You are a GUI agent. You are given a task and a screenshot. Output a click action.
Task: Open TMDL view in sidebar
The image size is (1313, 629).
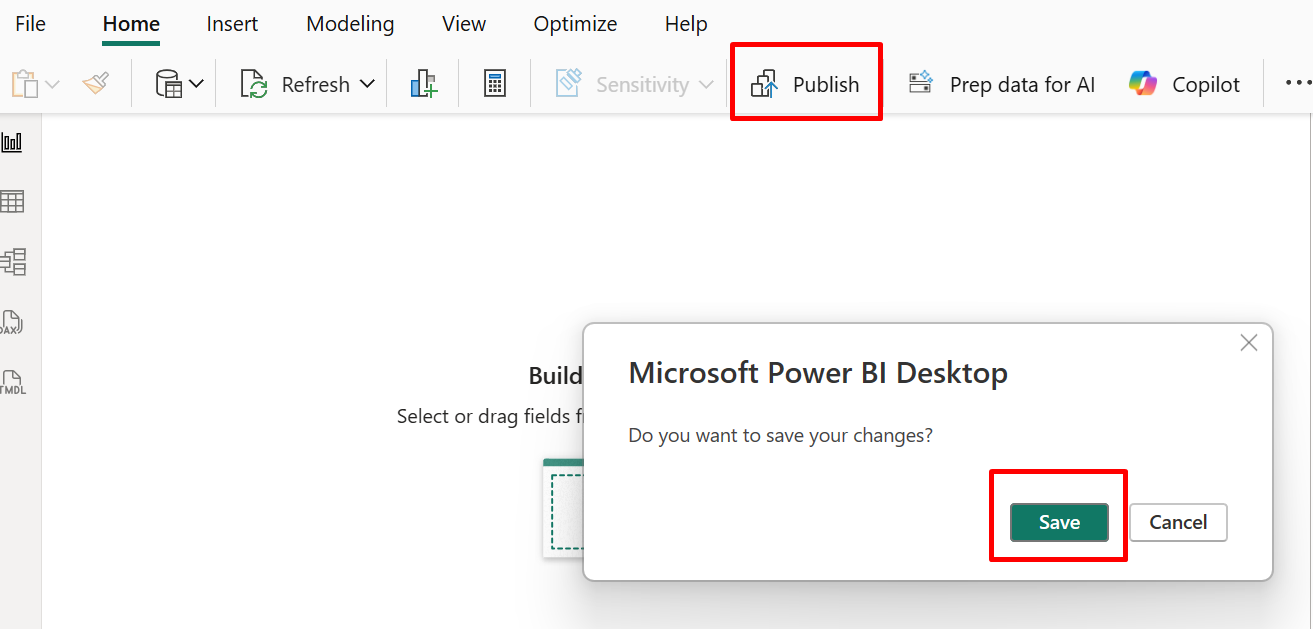coord(12,383)
